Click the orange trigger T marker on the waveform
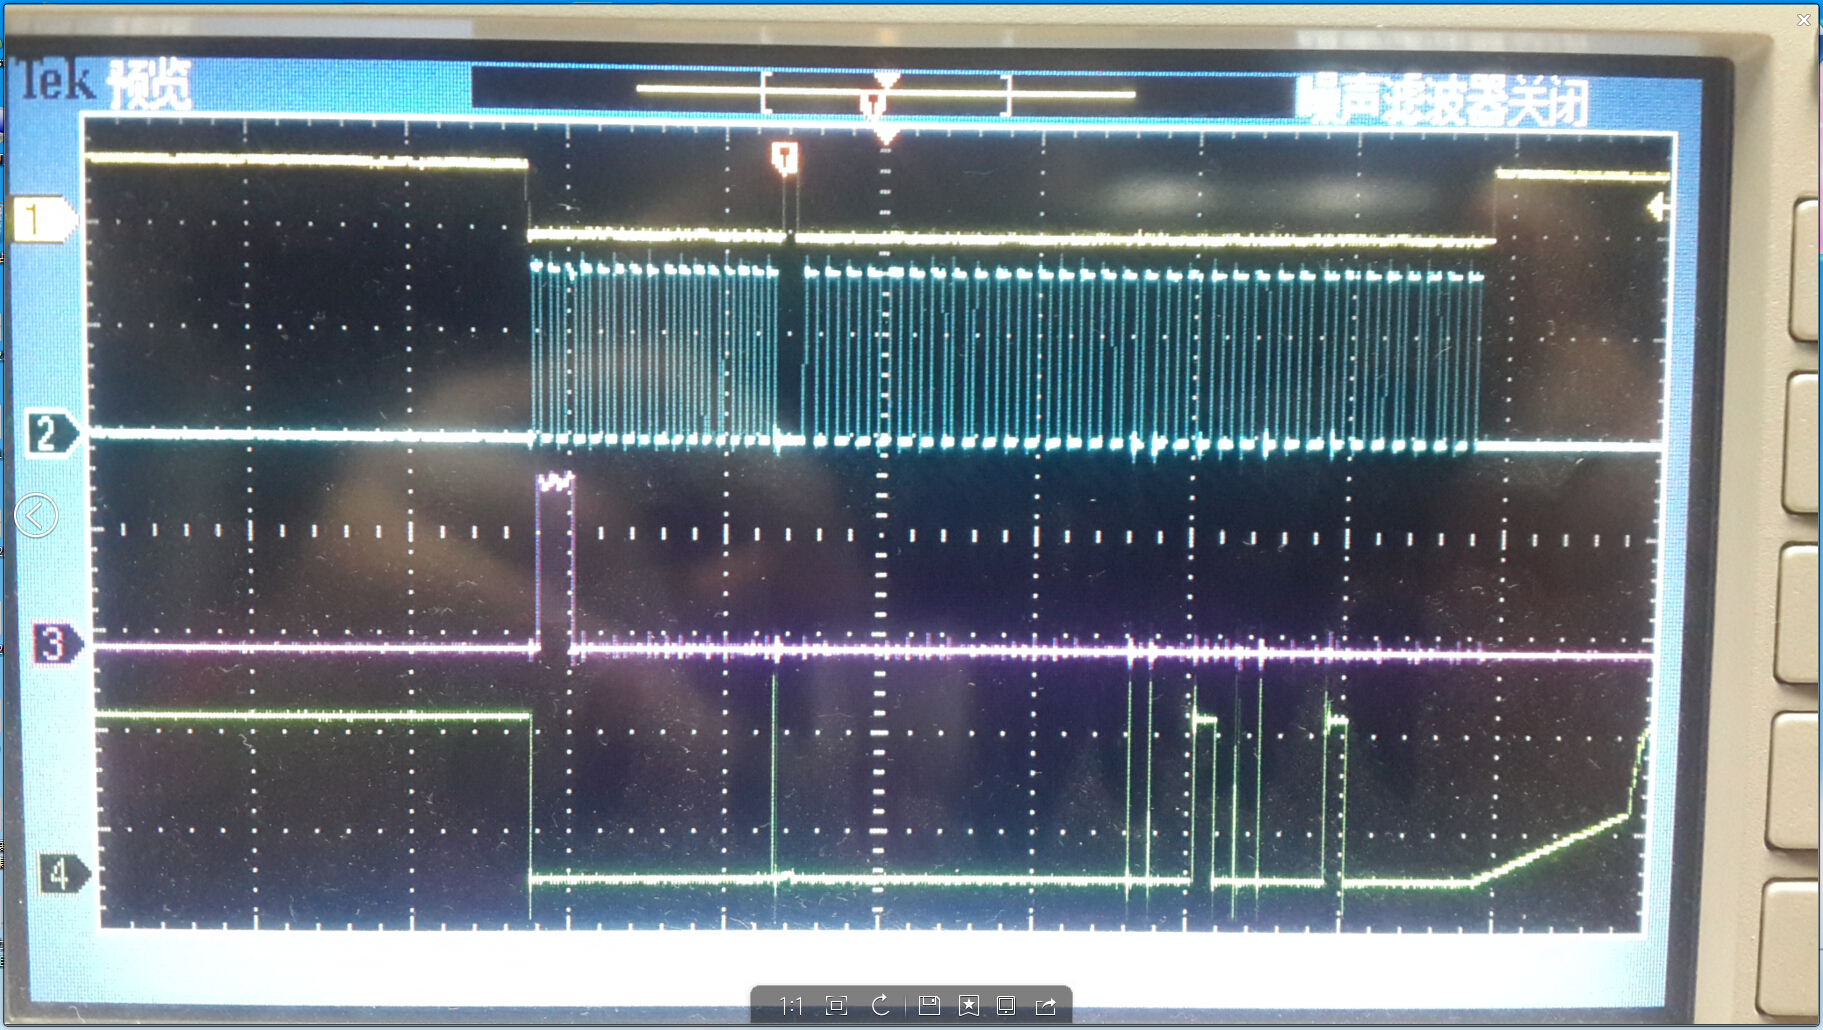The width and height of the screenshot is (1823, 1030). 785,158
